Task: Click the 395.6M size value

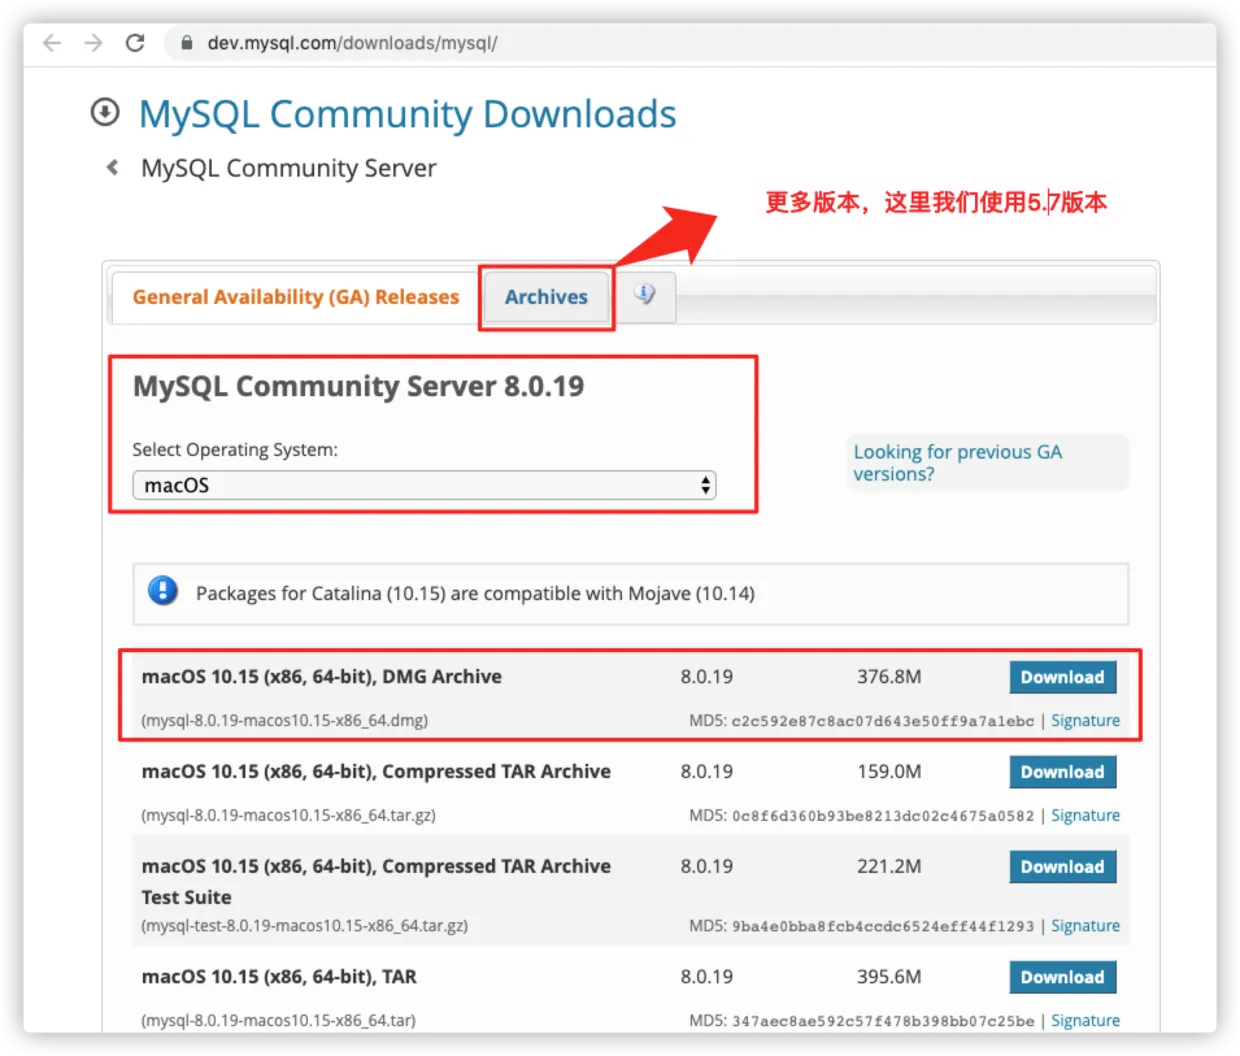Action: pyautogui.click(x=889, y=977)
